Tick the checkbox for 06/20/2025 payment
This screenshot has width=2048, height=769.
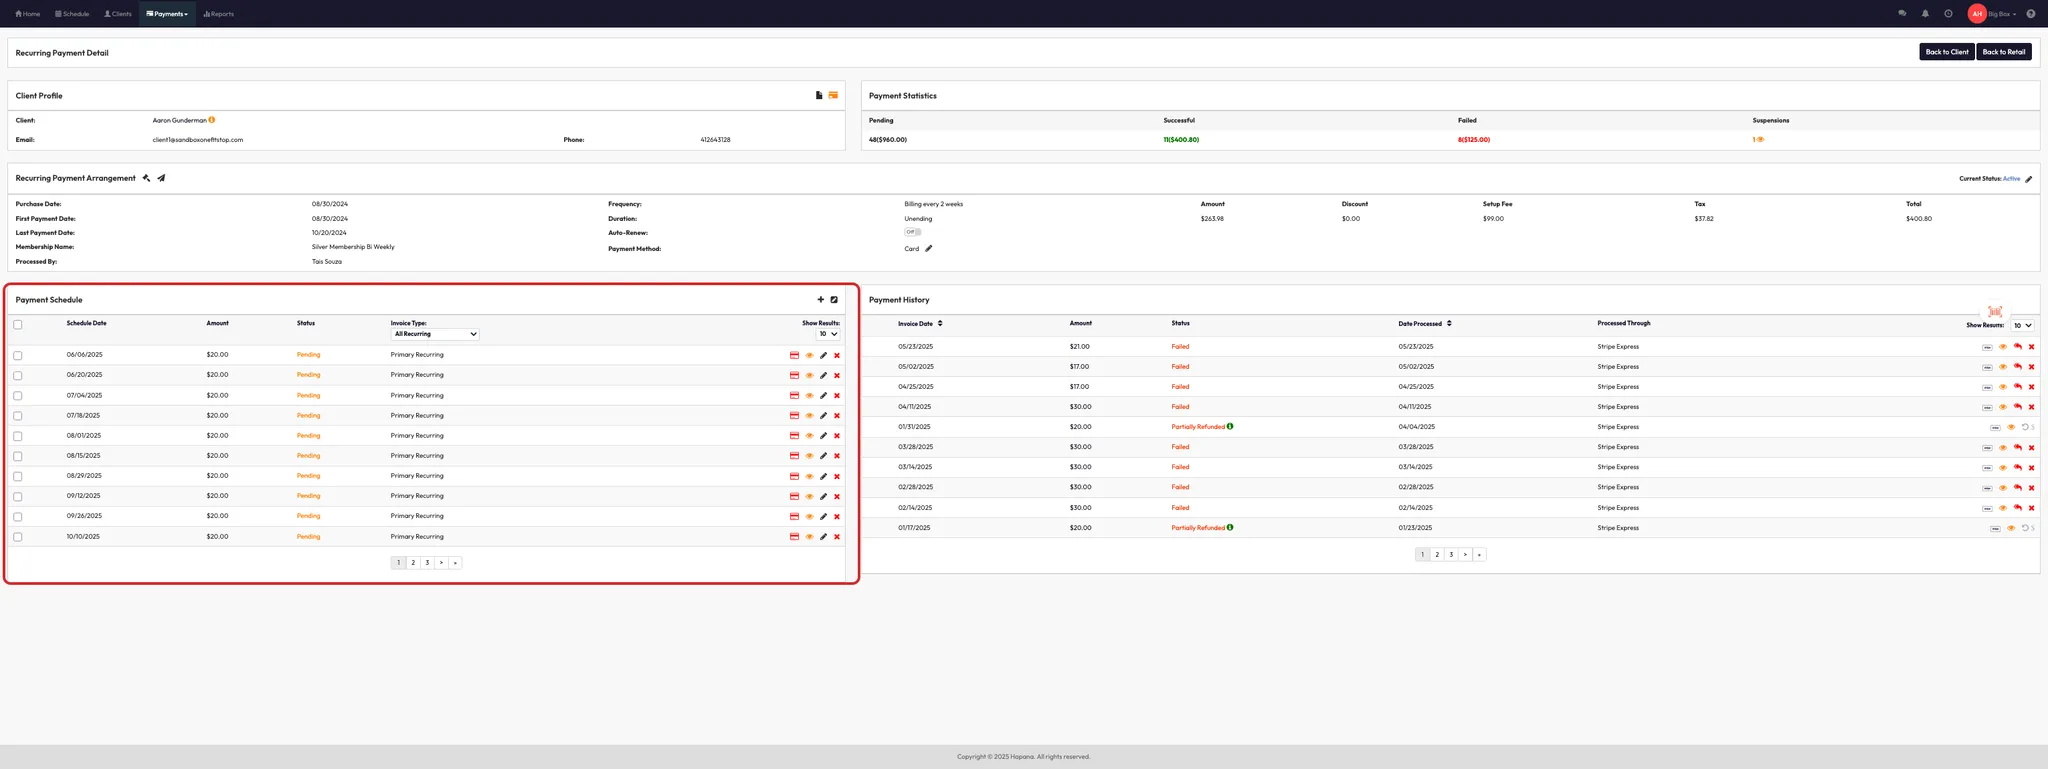coord(18,376)
